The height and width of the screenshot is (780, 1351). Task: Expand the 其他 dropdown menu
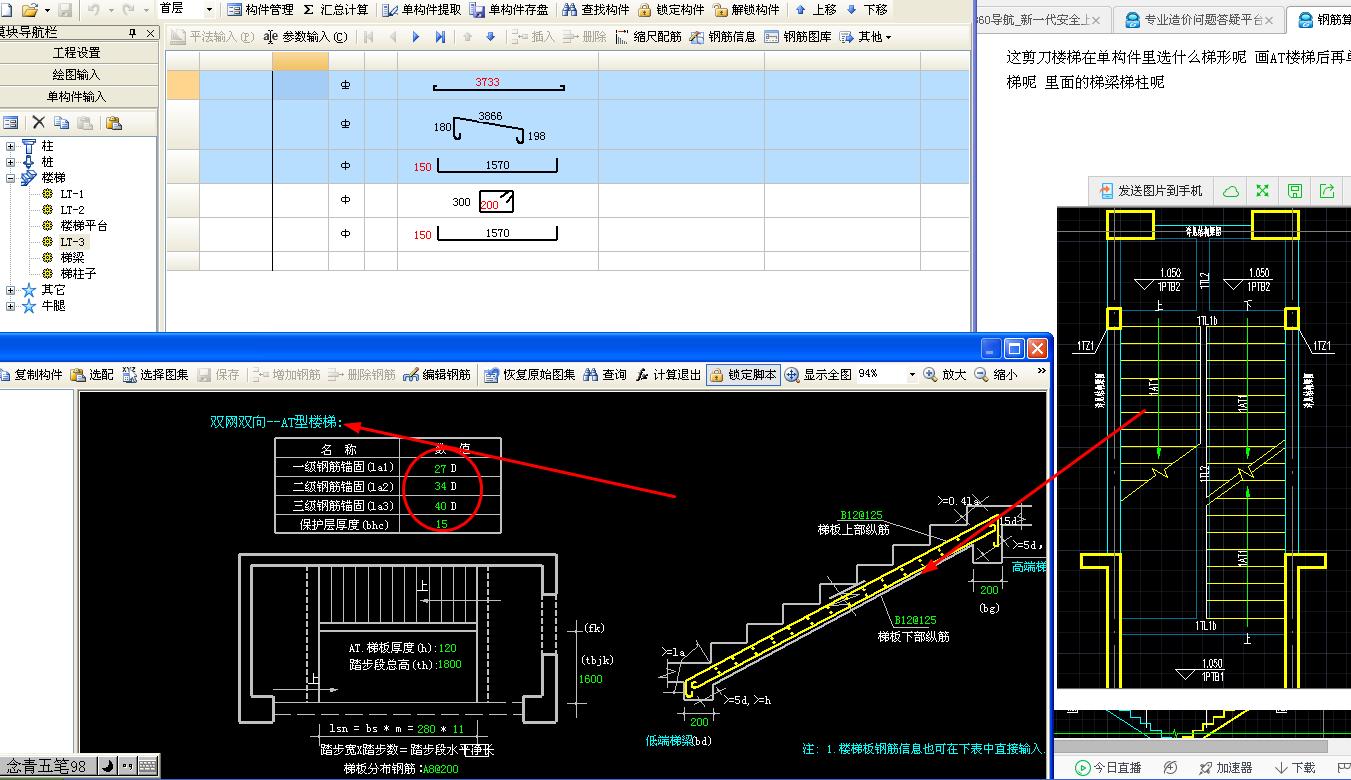(865, 37)
